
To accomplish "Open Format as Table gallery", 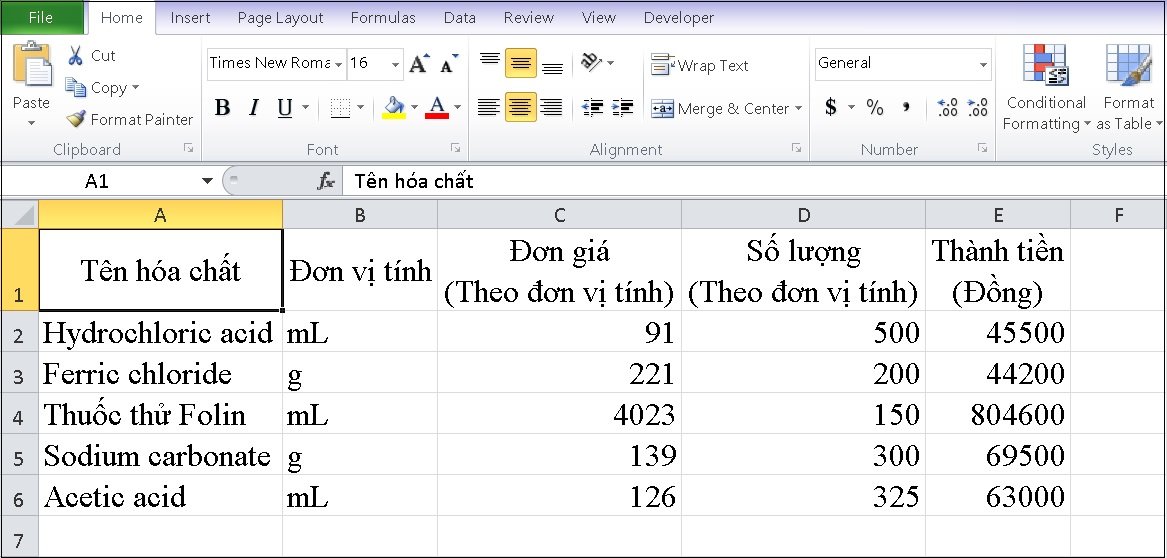I will coord(1128,88).
